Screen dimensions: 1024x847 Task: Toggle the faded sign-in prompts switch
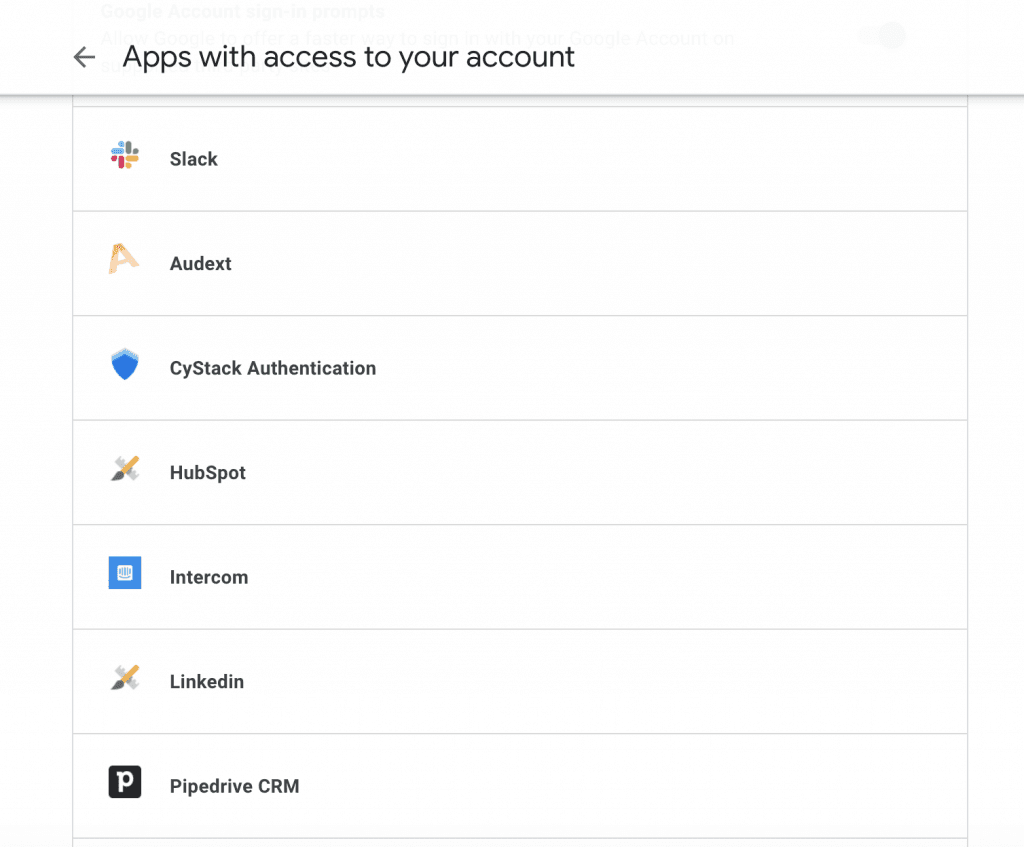882,35
